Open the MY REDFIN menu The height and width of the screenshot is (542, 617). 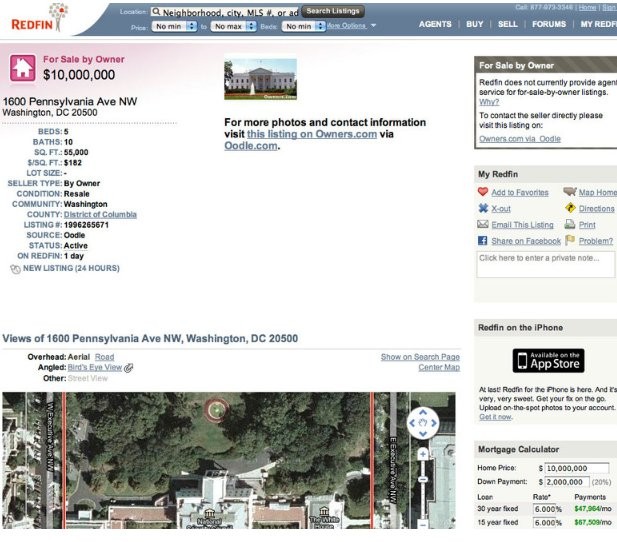point(599,24)
